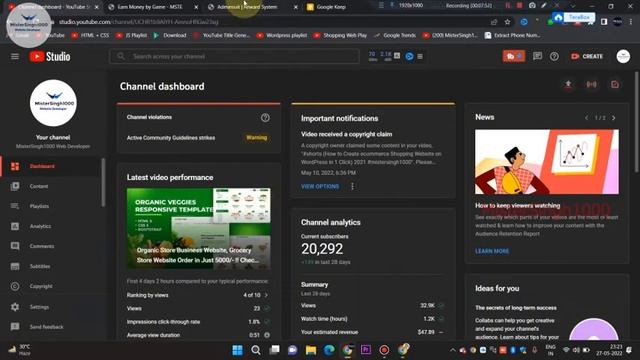
Task: Expand Ranking by views chevron
Action: pyautogui.click(x=267, y=295)
